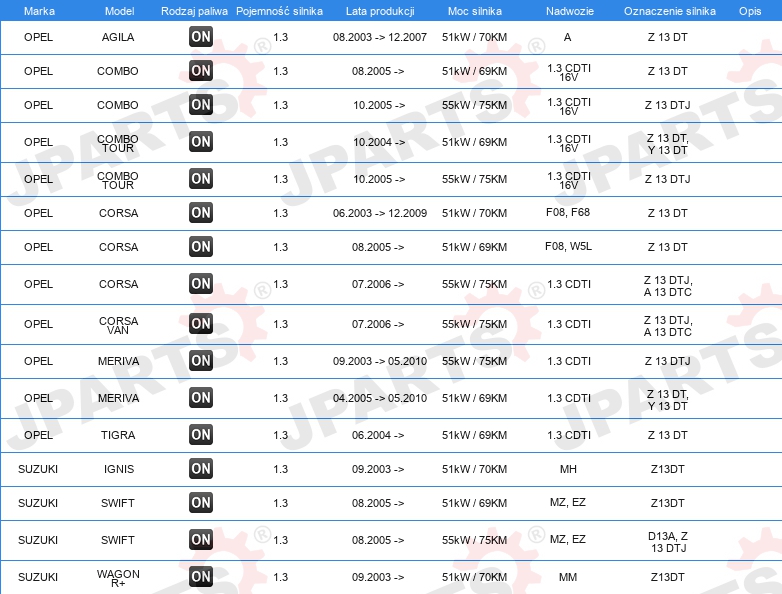Click ON fuel icon in TIGRA row
The width and height of the screenshot is (782, 594).
point(201,434)
